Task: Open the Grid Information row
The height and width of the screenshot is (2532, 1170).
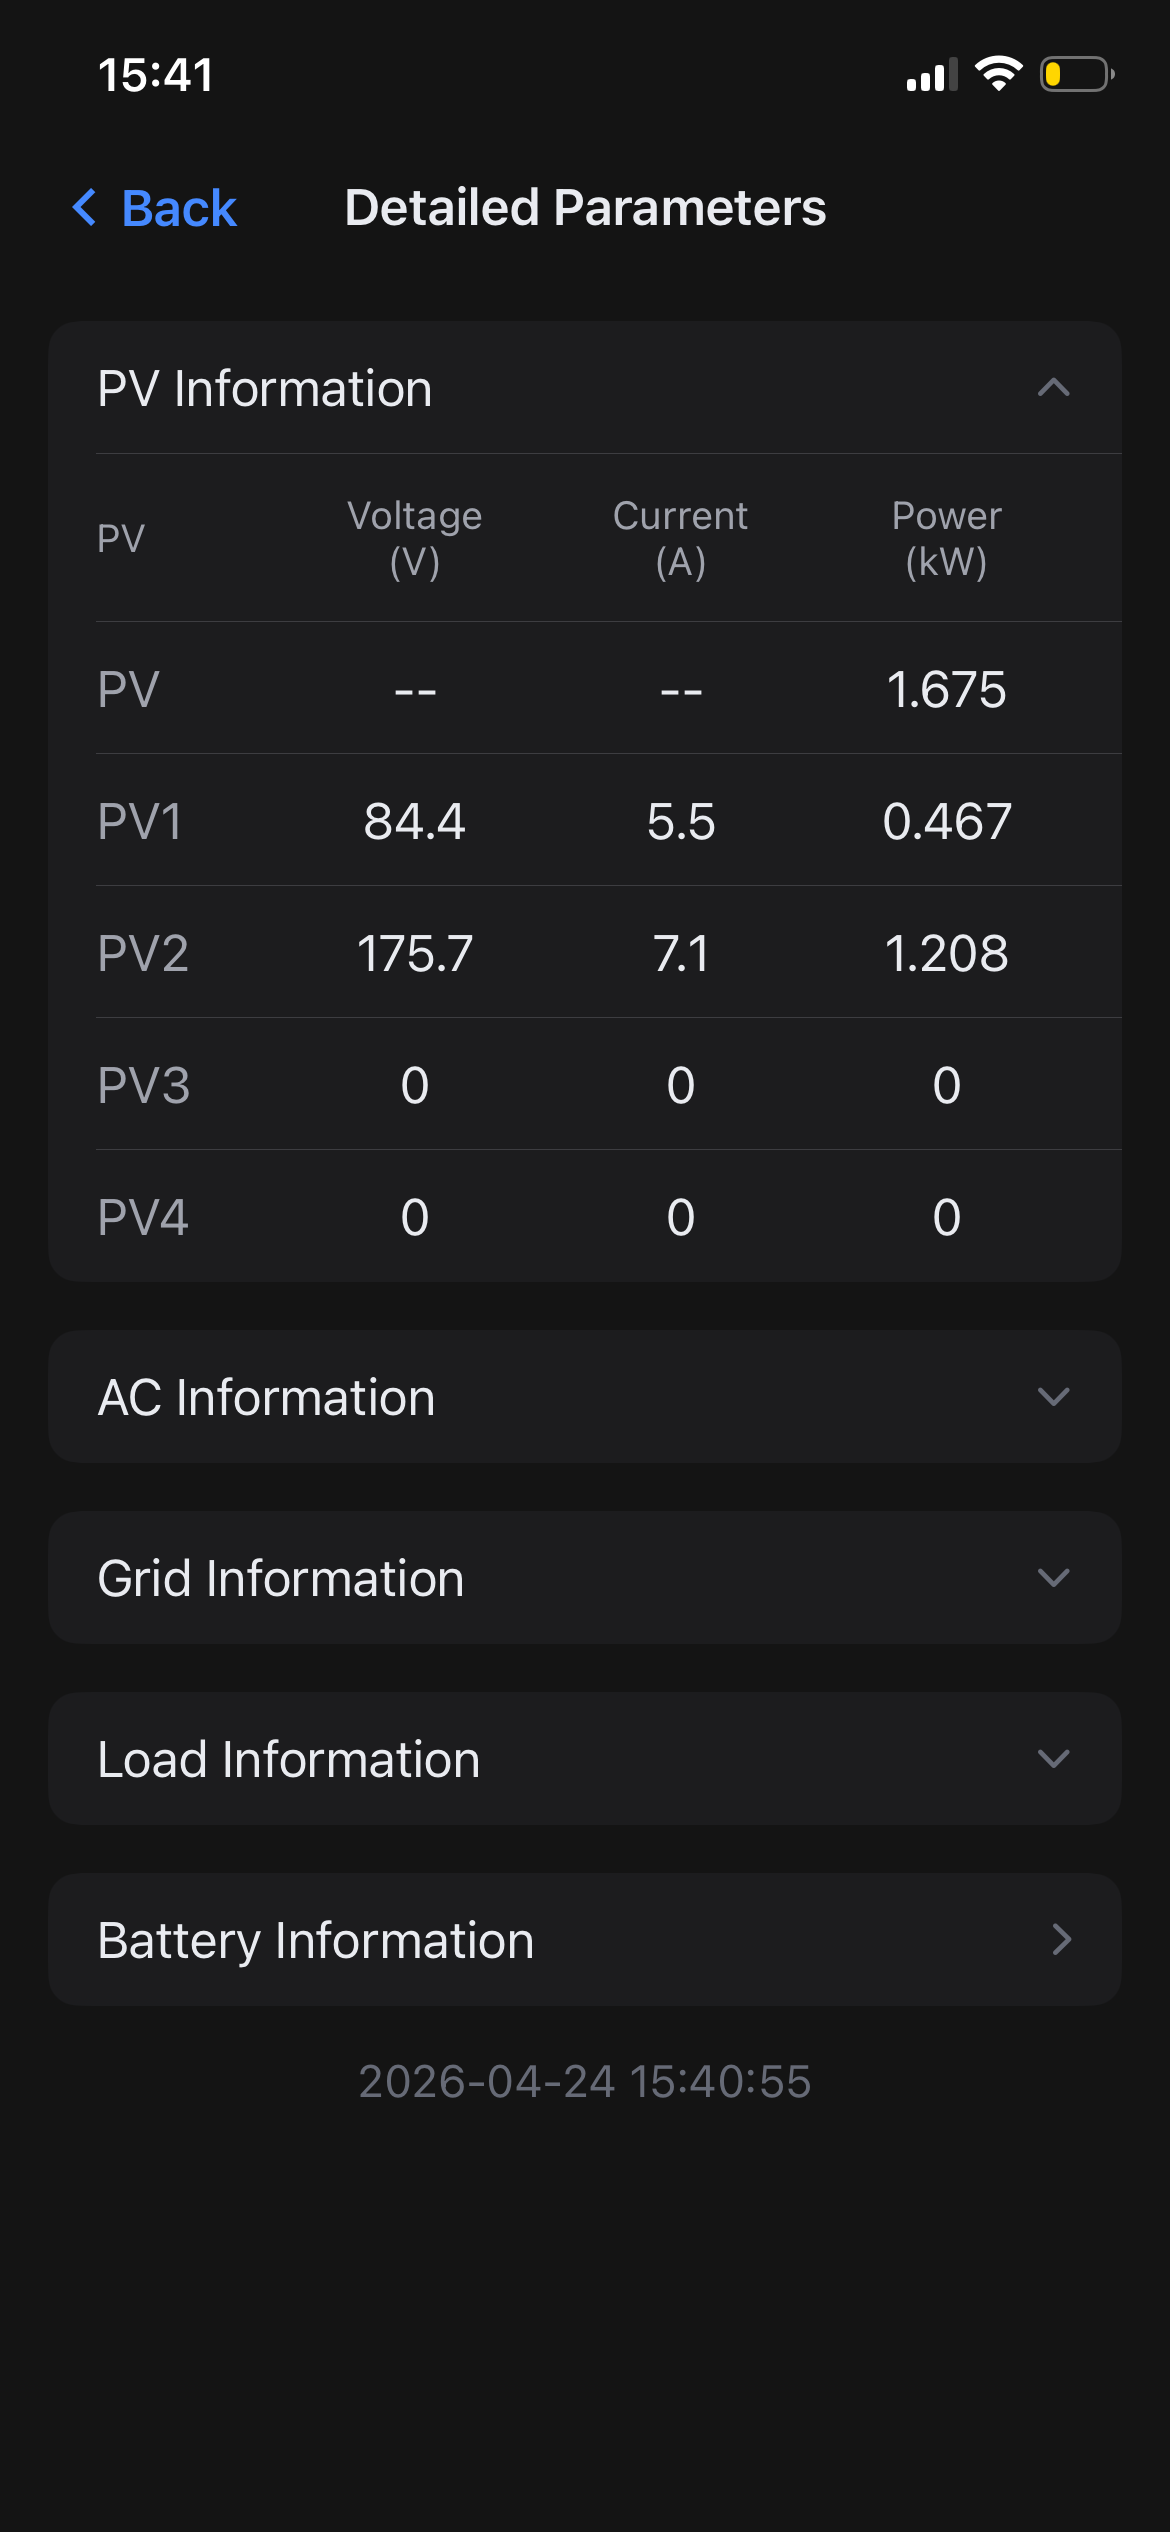Action: coord(585,1578)
